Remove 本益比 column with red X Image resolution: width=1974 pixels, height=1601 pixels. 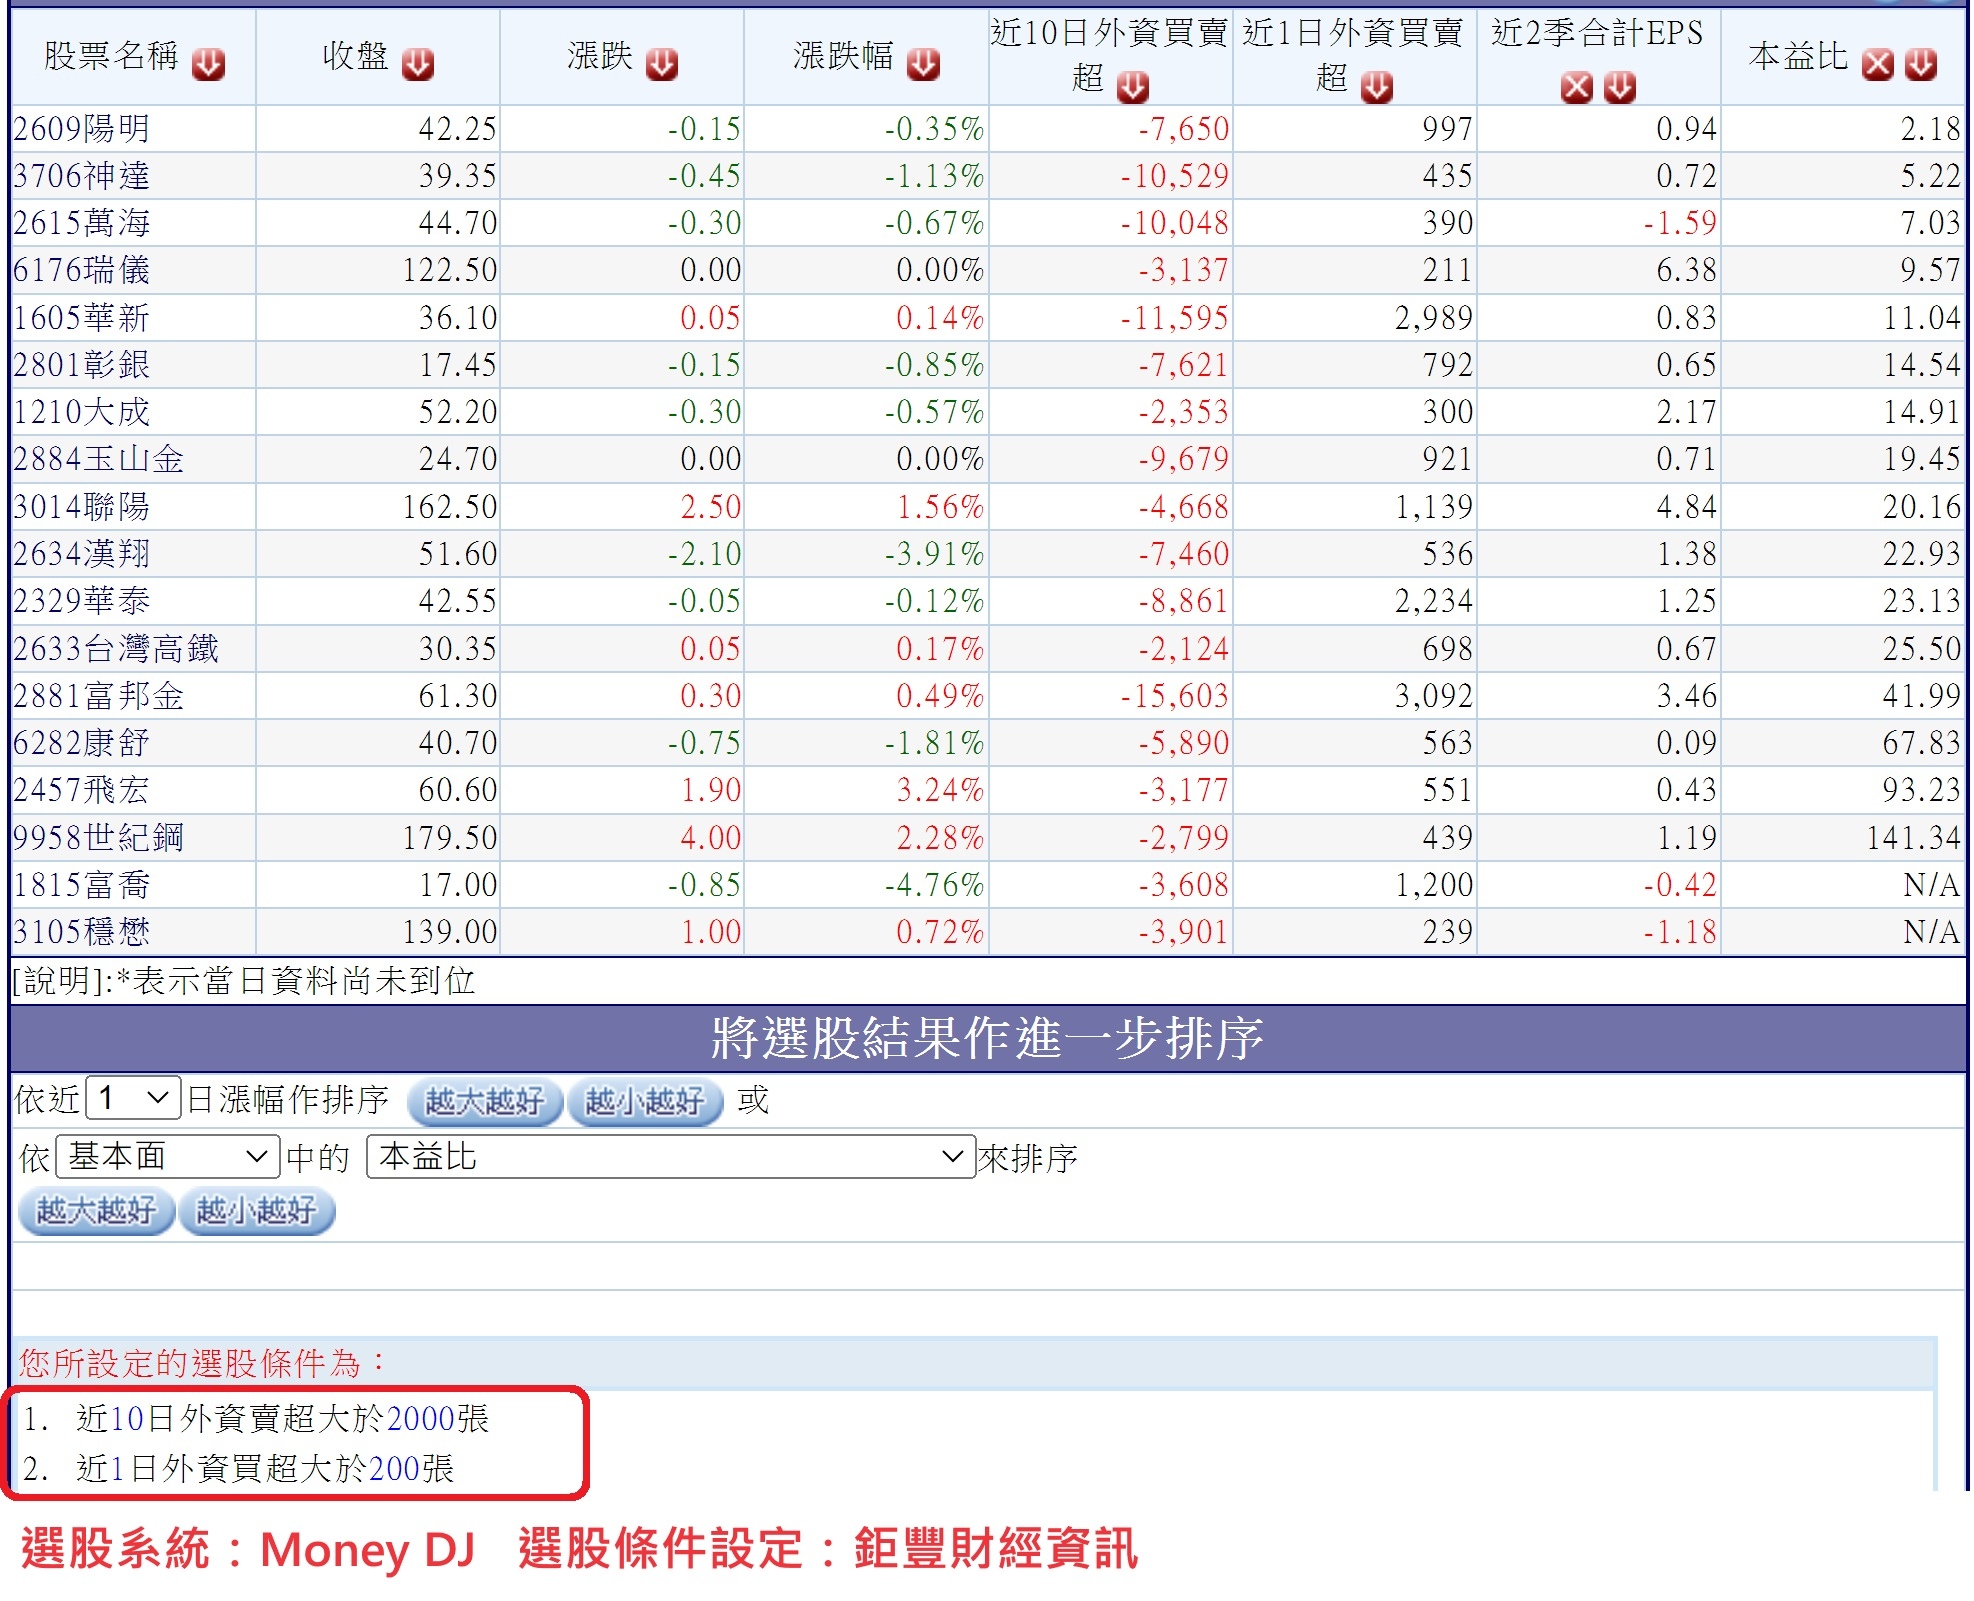tap(1878, 65)
